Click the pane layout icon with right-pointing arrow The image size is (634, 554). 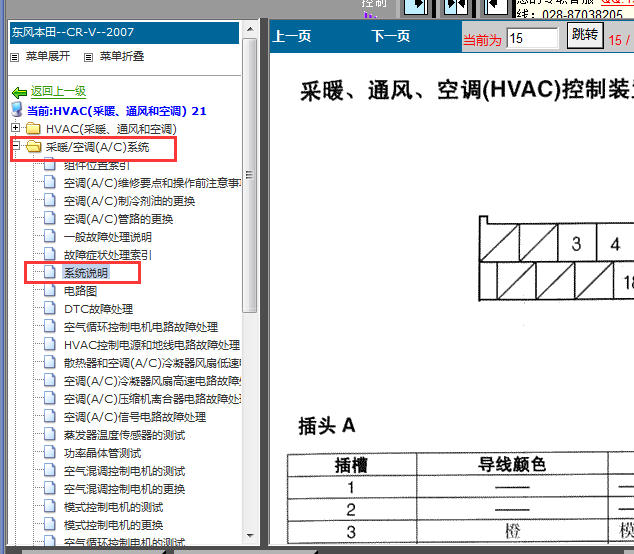[416, 6]
